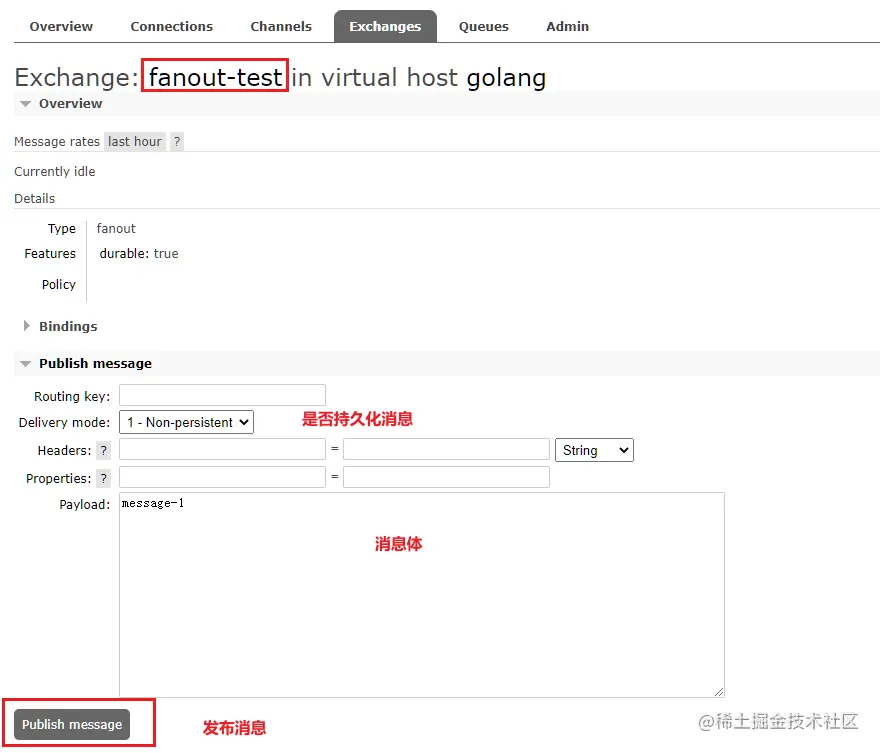Open help icon next to Headers

click(x=103, y=450)
